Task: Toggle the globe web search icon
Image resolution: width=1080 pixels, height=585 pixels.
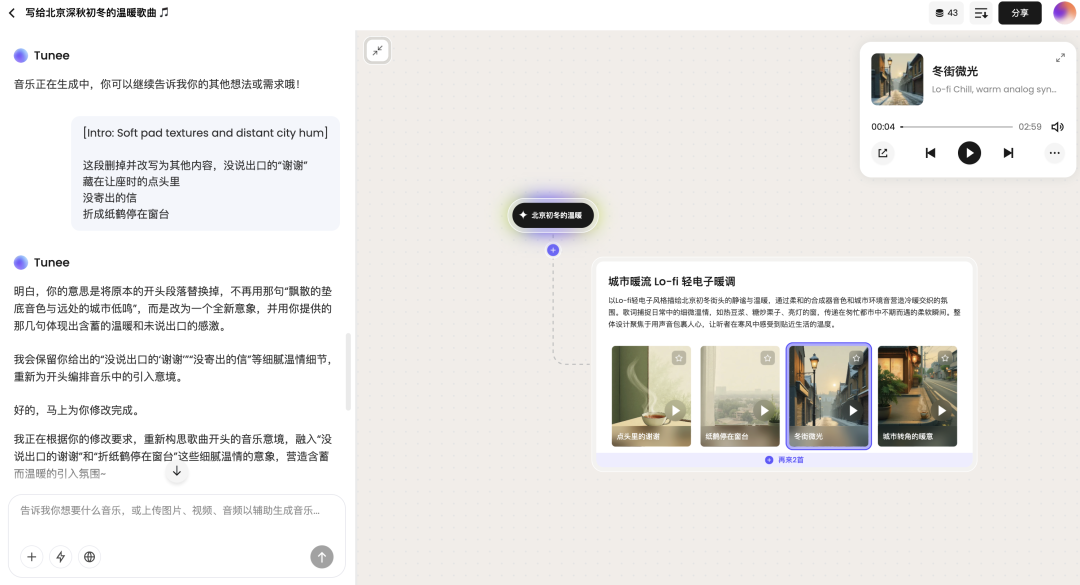Action: coord(90,557)
